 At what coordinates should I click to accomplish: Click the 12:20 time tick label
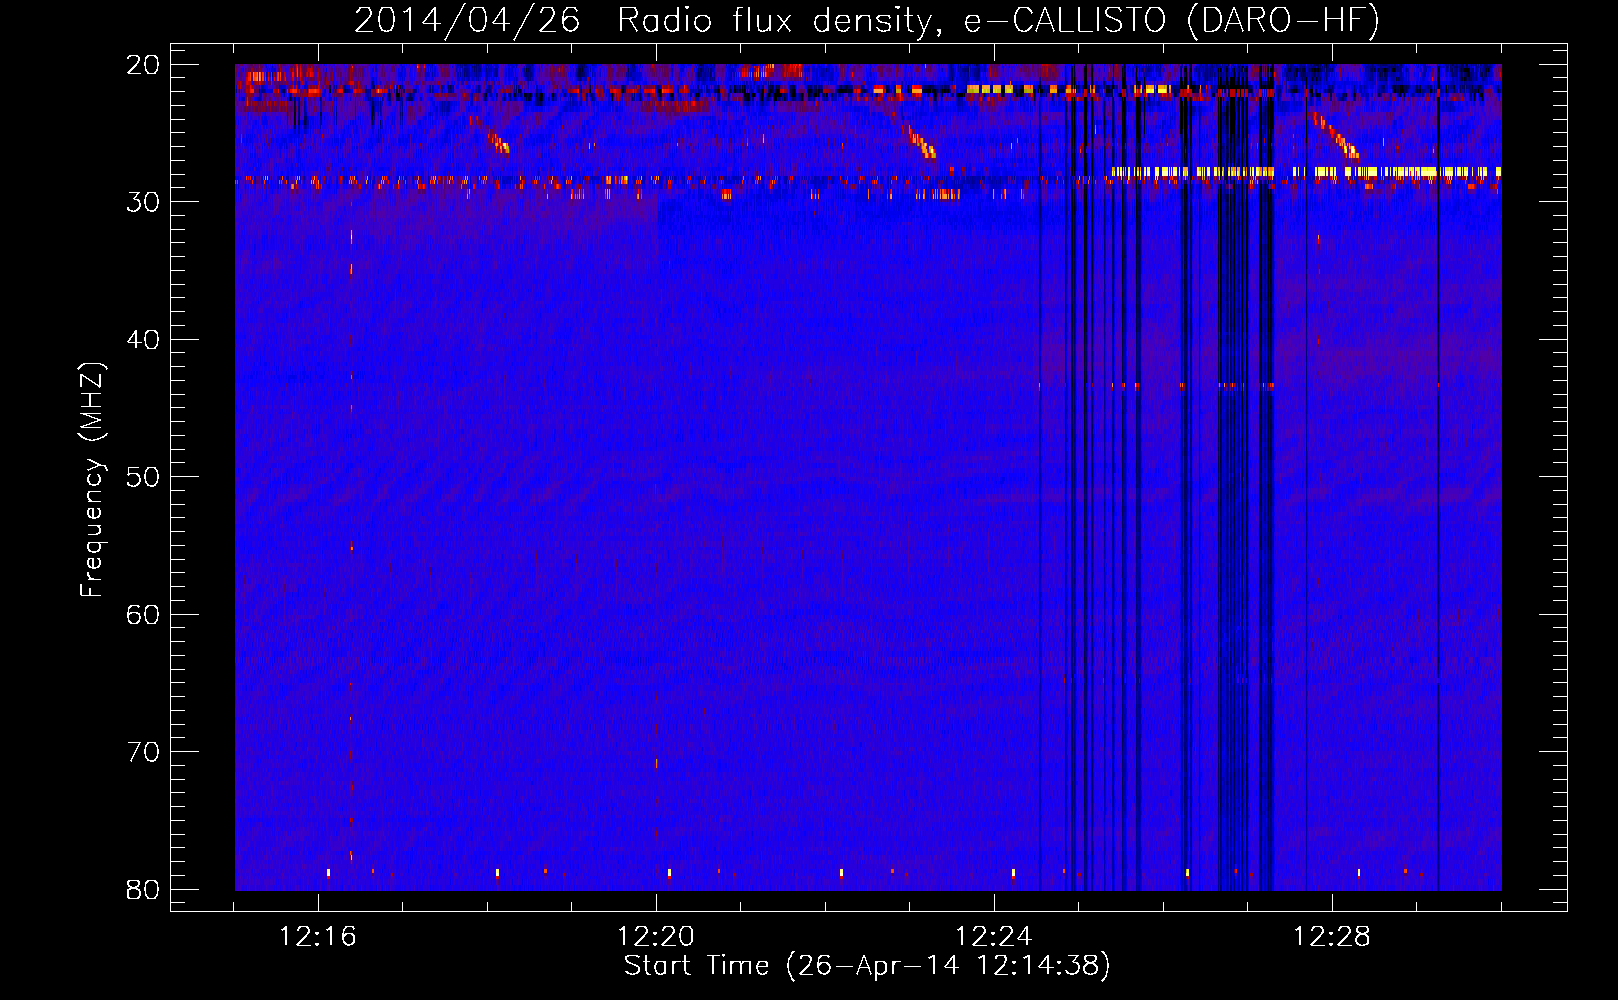pos(656,937)
